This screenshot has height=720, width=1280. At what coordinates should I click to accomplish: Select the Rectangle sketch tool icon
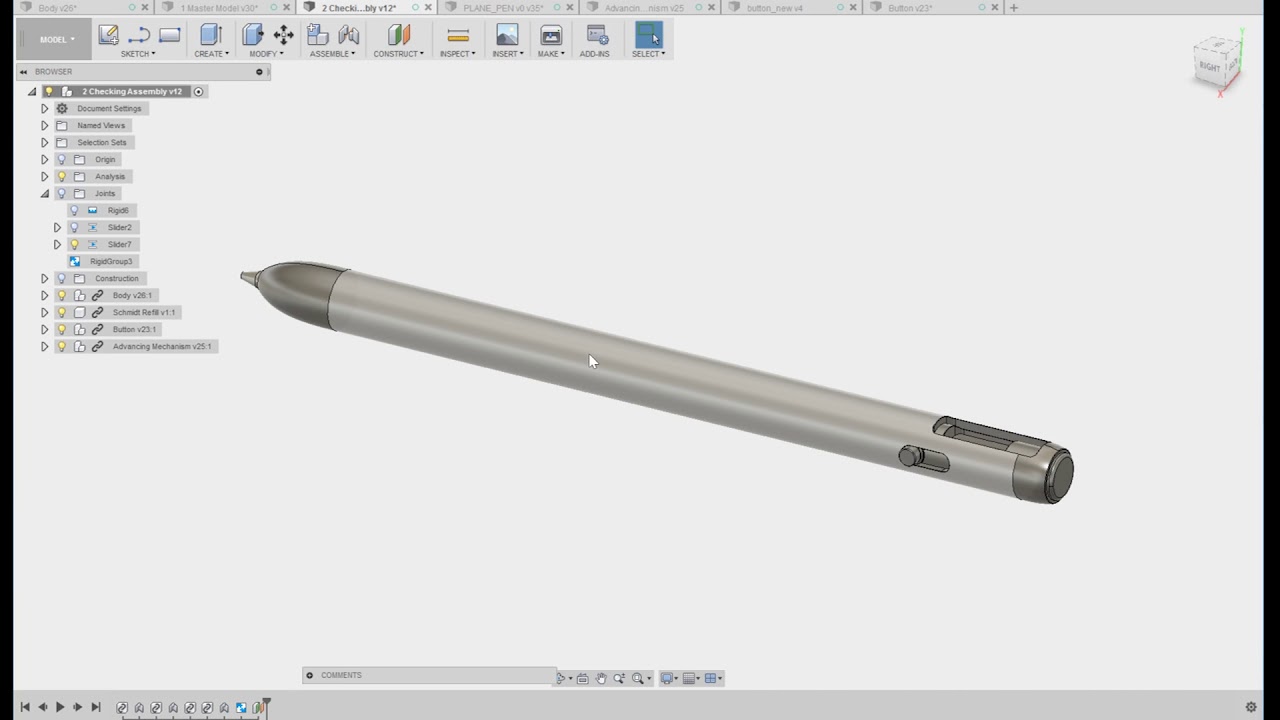[170, 35]
